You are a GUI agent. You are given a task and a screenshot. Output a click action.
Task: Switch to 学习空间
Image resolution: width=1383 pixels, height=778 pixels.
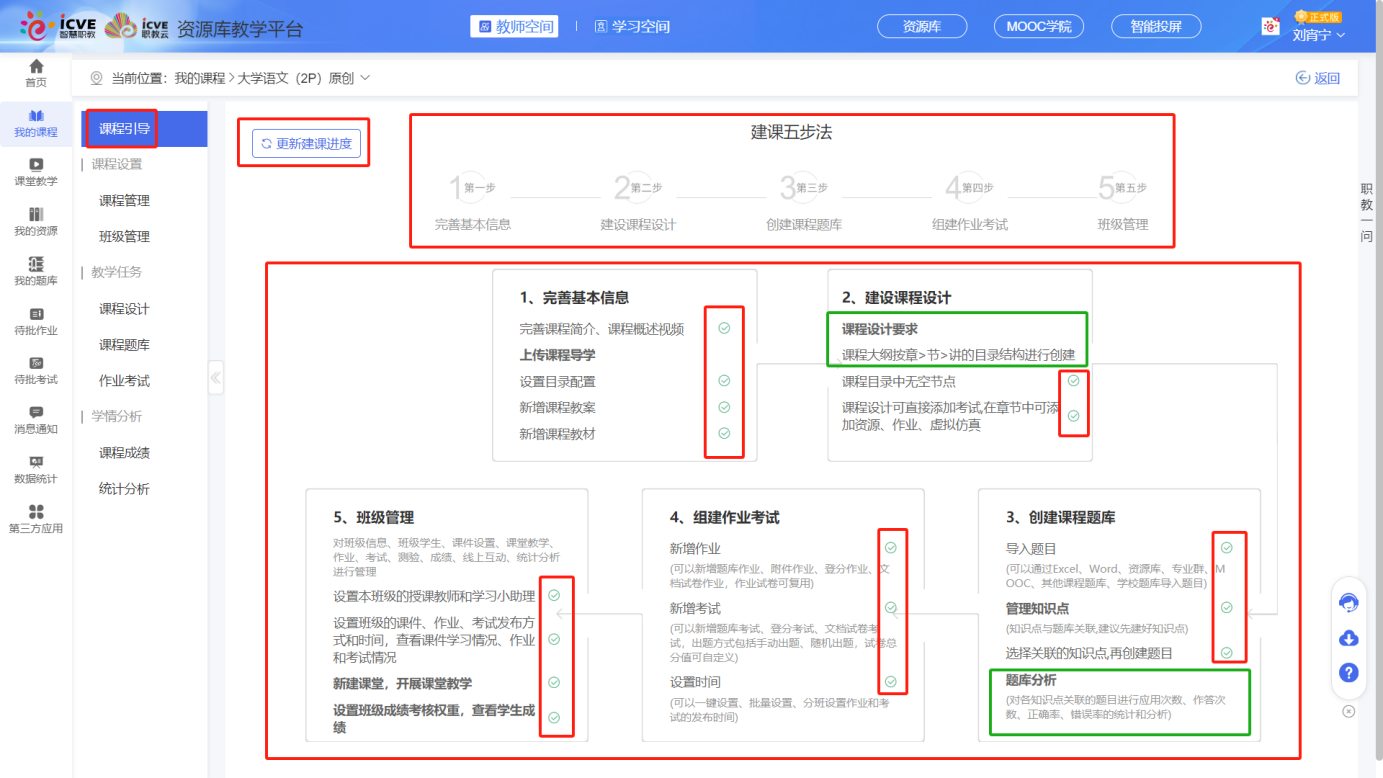coord(630,25)
